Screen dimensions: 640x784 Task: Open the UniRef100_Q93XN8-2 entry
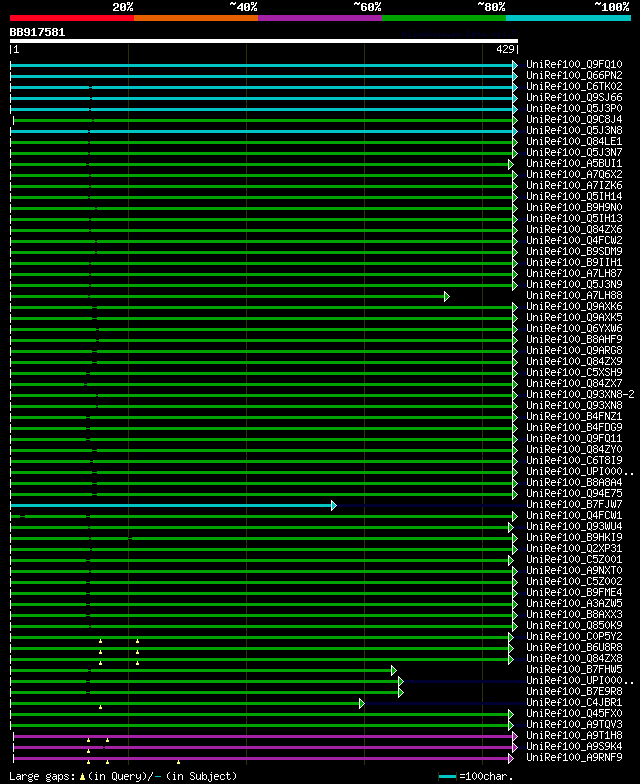click(x=580, y=394)
